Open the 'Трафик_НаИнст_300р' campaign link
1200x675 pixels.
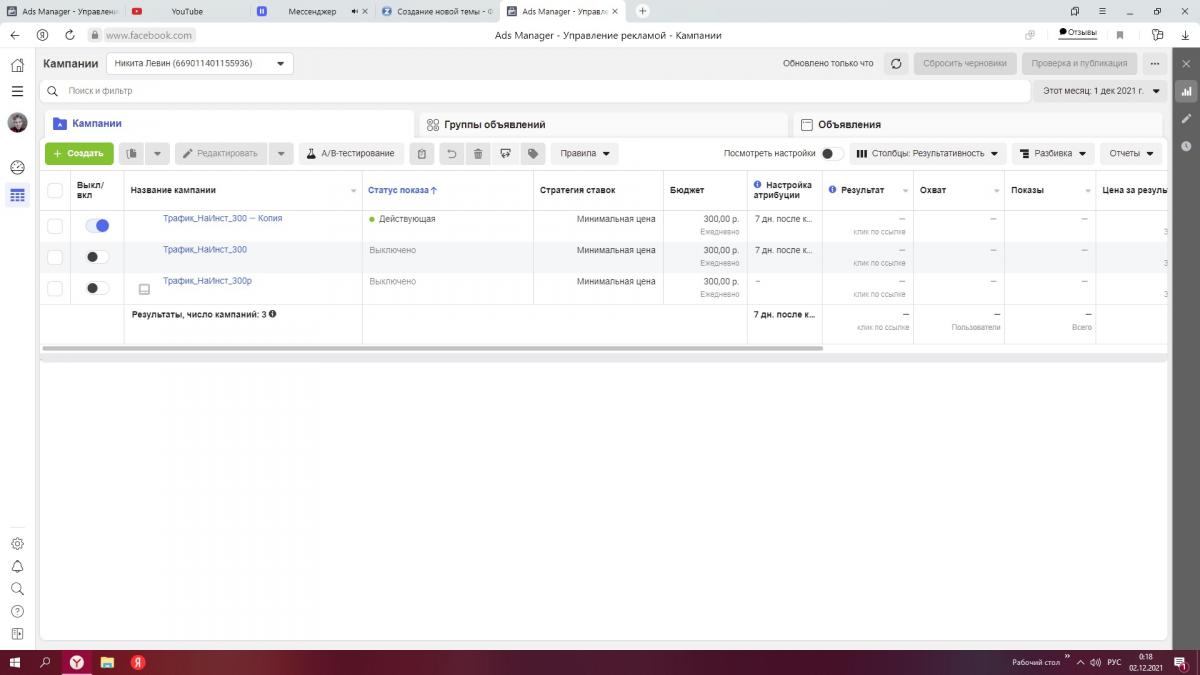click(207, 281)
